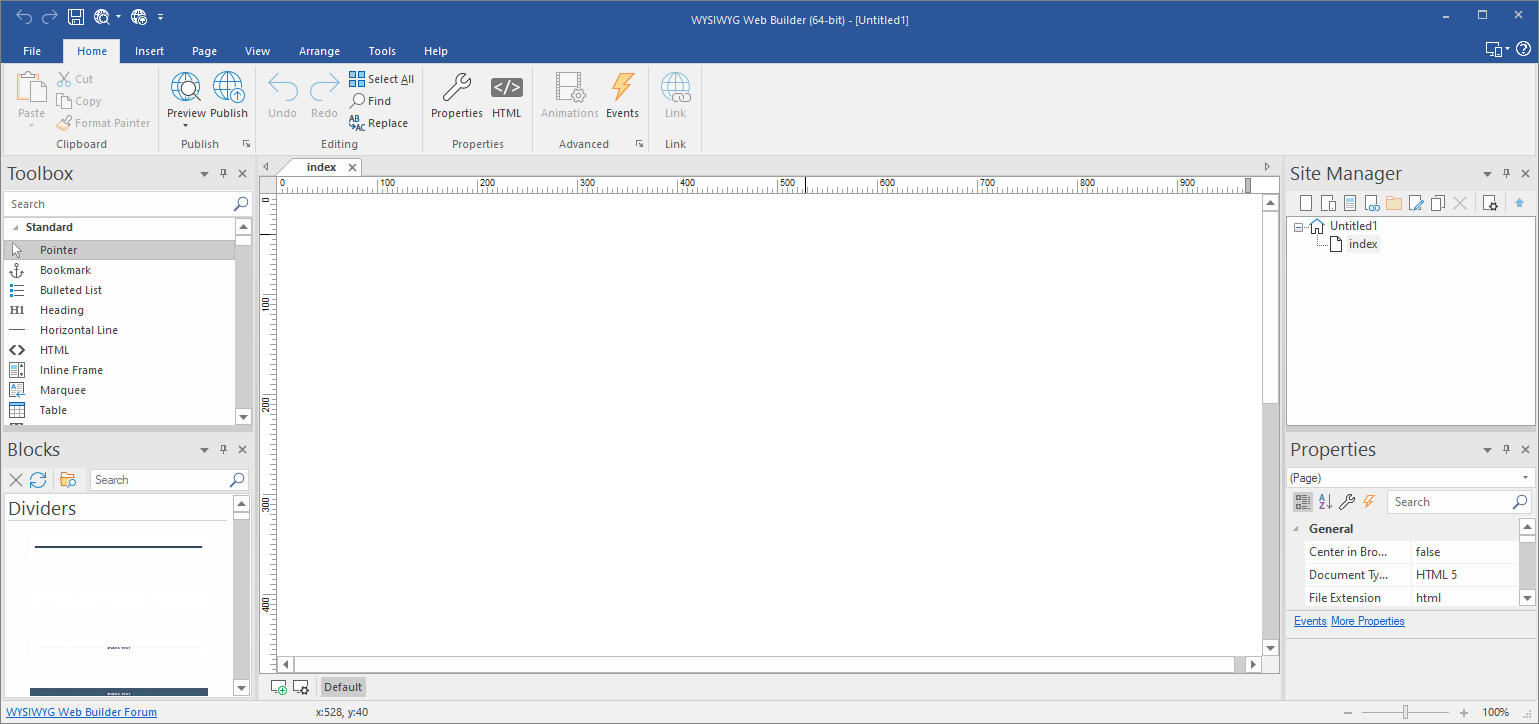
Task: Click the Publish globe icon
Action: (229, 88)
